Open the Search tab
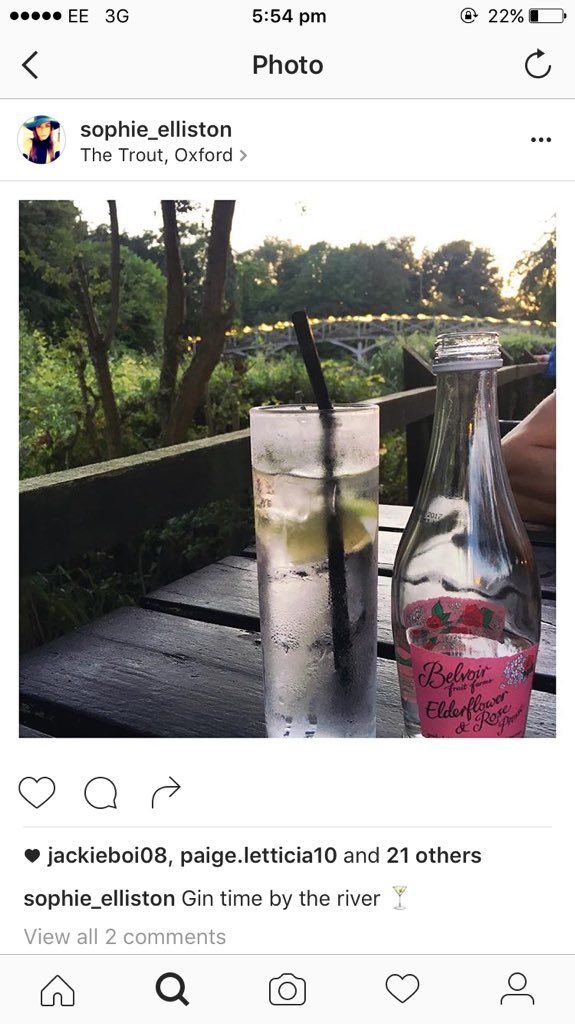The image size is (575, 1024). (x=172, y=990)
